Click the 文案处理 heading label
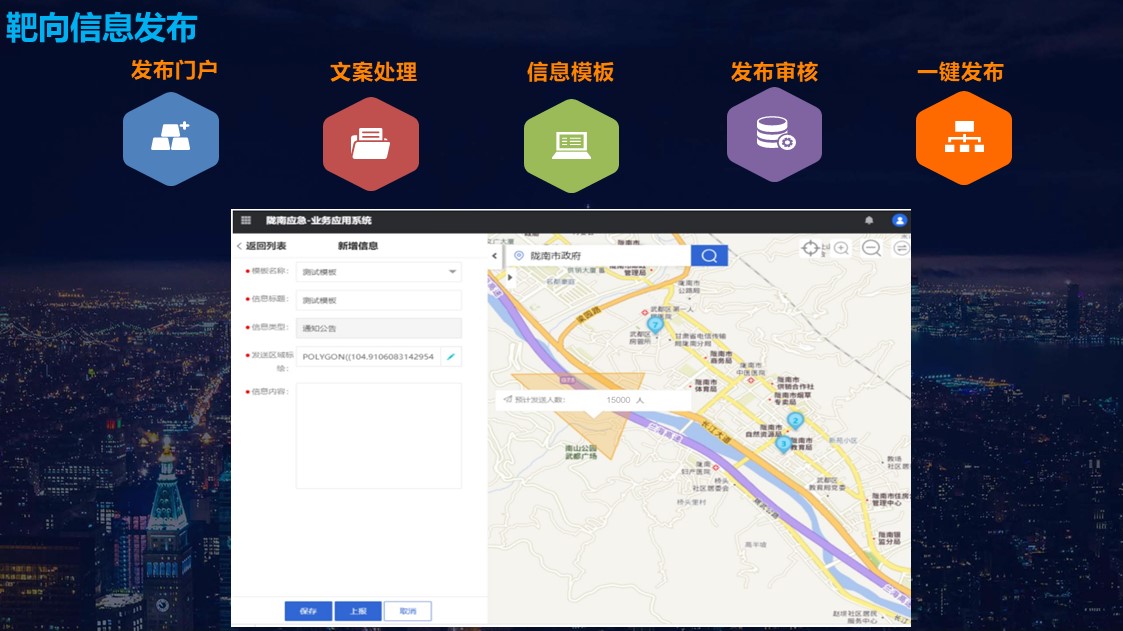 373,72
